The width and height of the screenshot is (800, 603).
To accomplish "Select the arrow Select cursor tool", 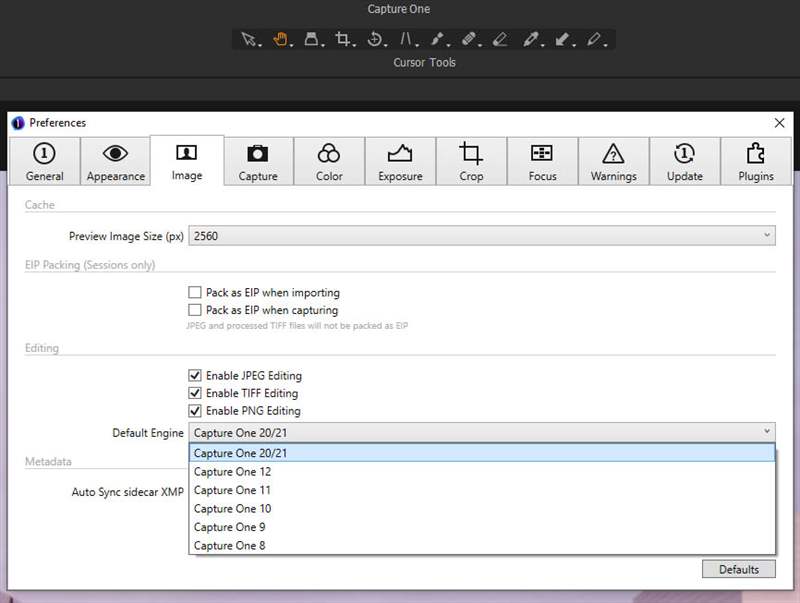I will tap(249, 39).
